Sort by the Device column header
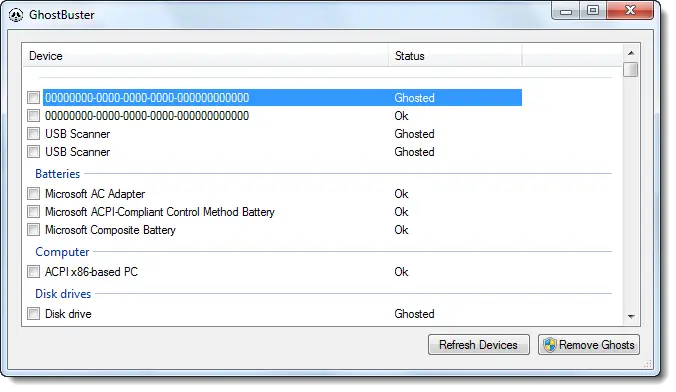Image resolution: width=676 pixels, height=392 pixels. (206, 56)
